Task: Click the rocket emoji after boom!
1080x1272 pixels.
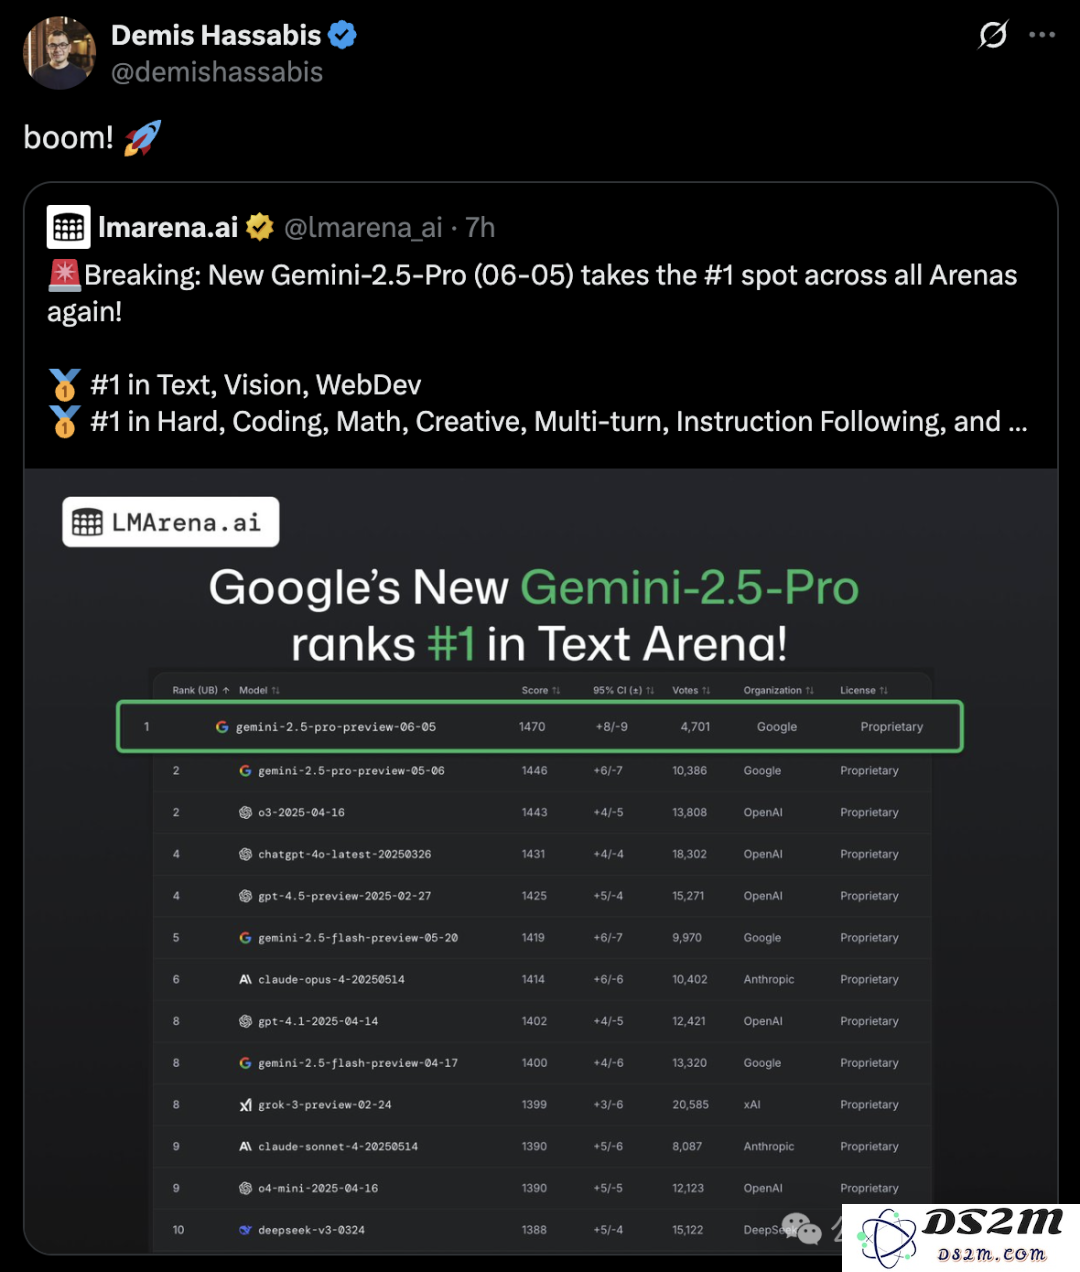Action: [142, 138]
